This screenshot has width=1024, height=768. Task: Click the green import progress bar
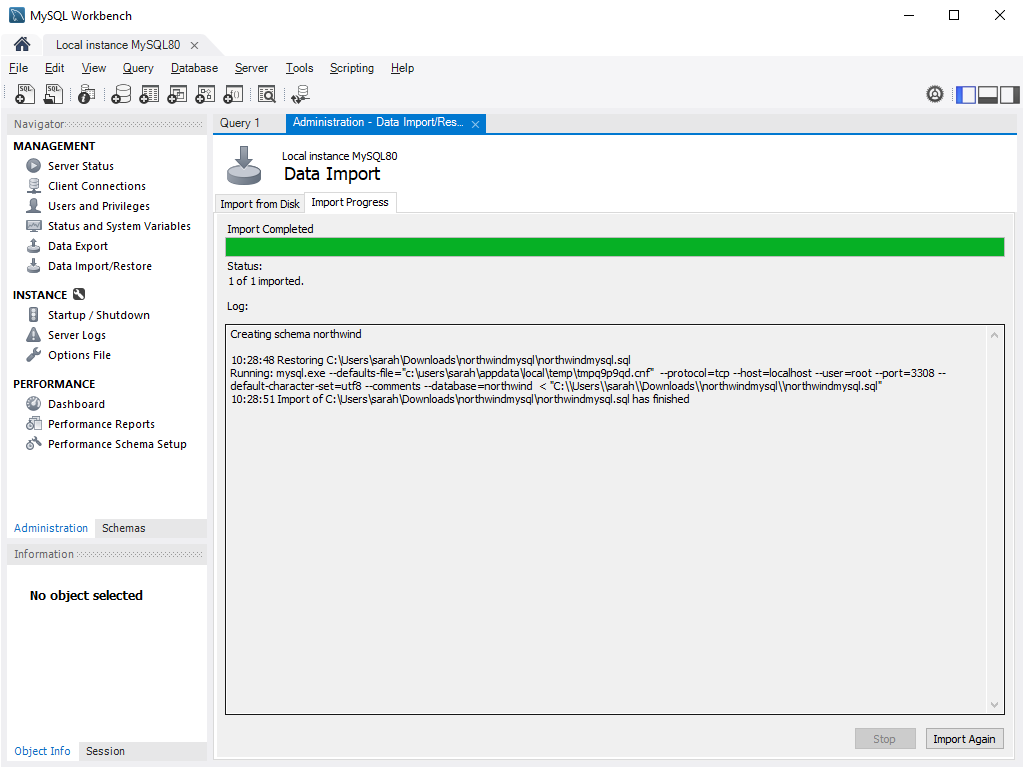click(615, 247)
